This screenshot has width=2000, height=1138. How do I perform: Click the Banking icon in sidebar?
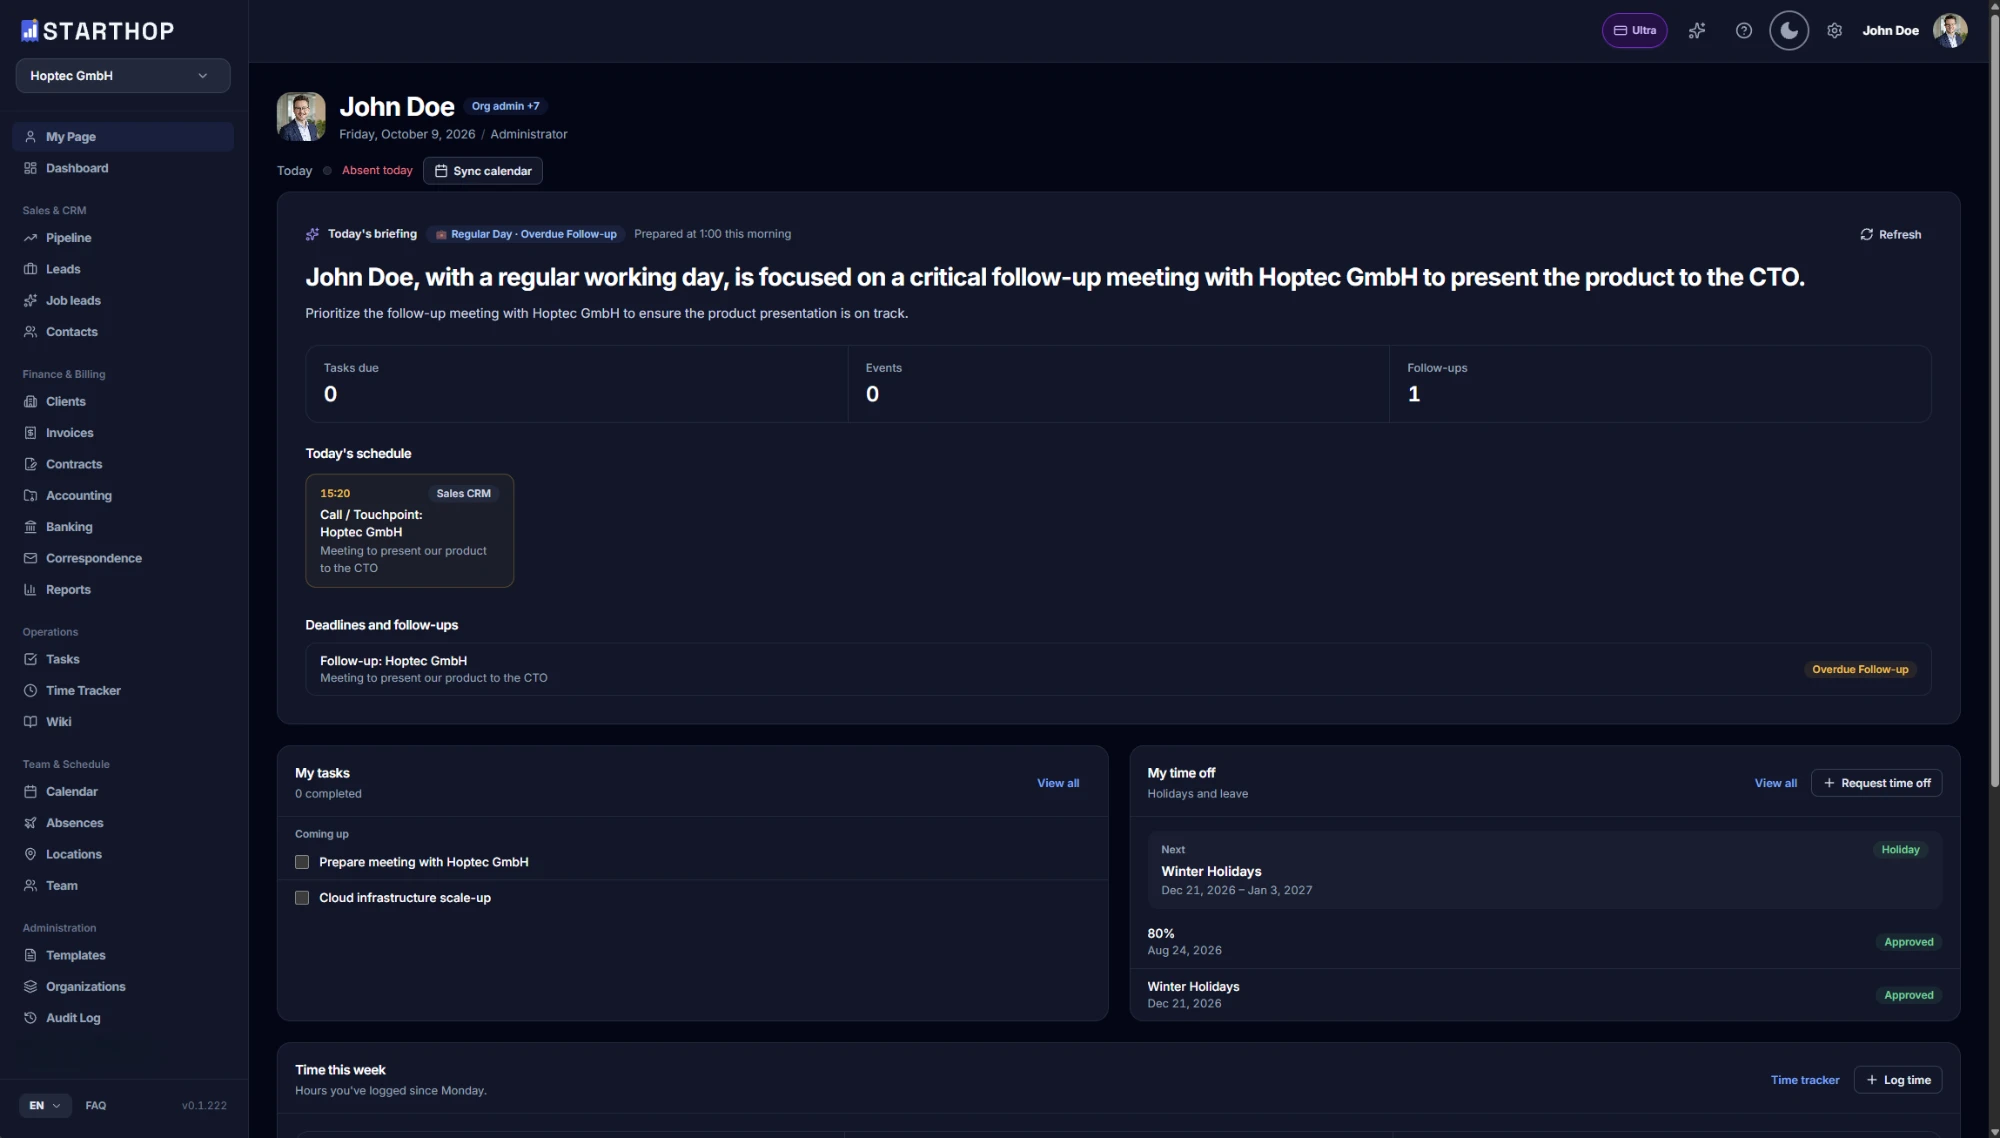point(30,527)
